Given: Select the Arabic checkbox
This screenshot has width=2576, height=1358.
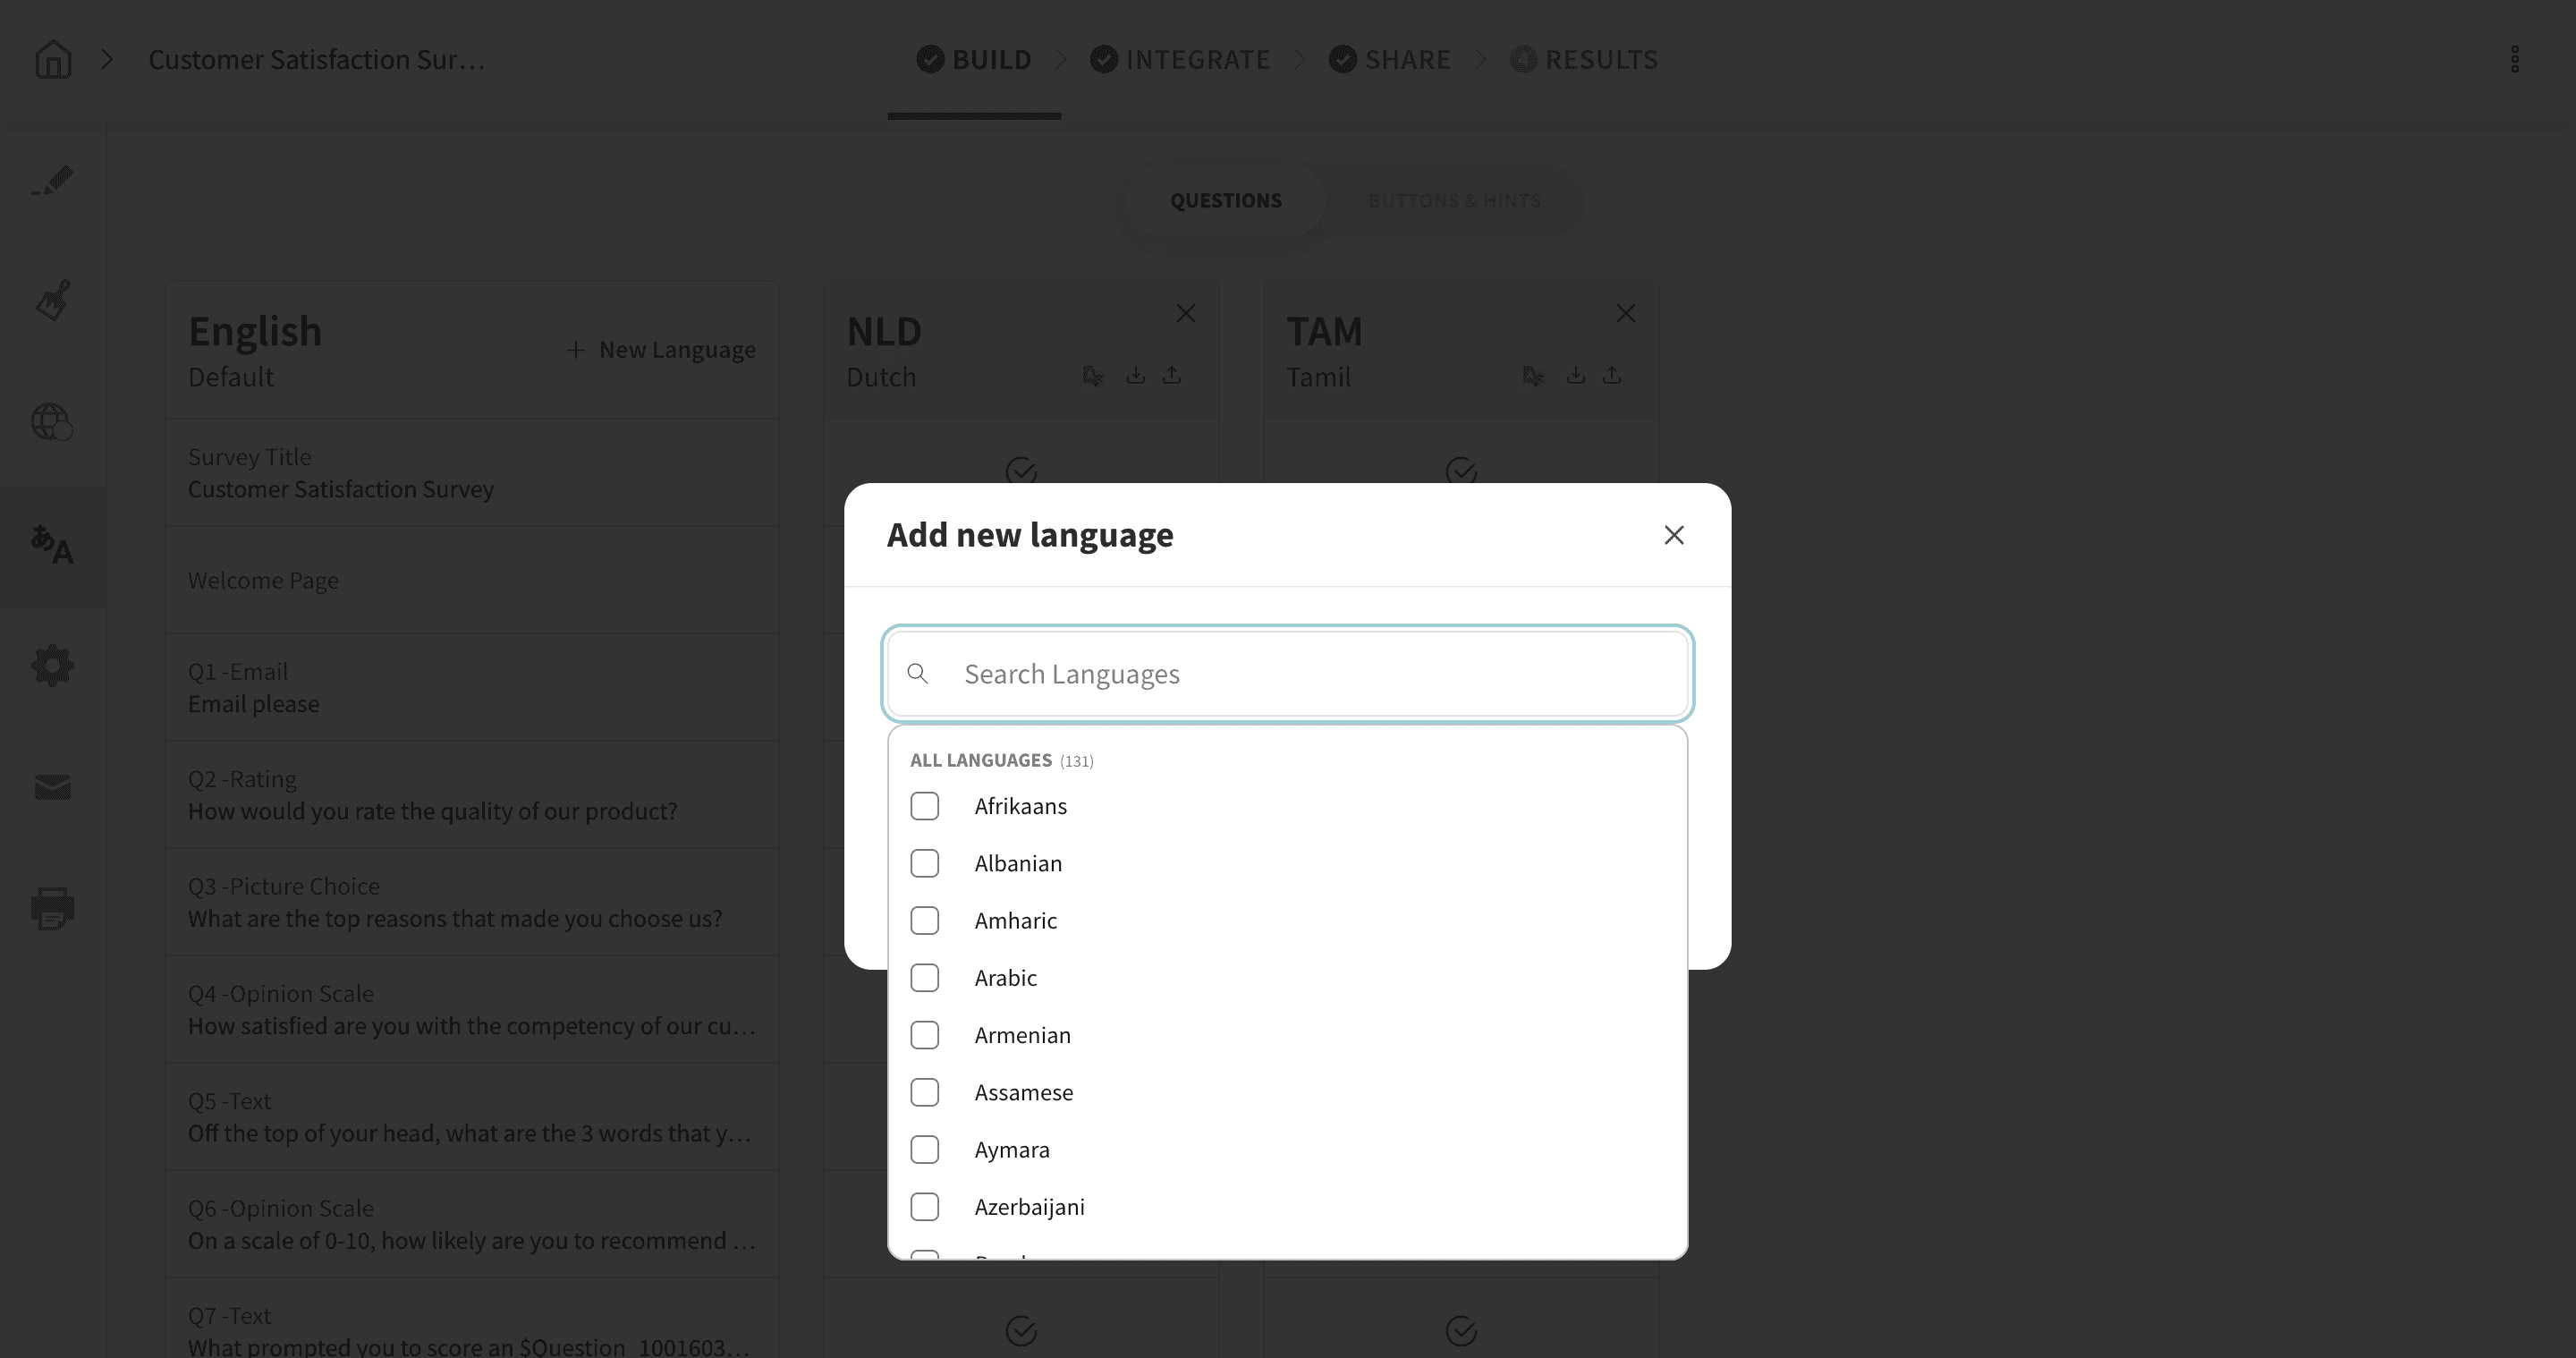Looking at the screenshot, I should coord(924,978).
